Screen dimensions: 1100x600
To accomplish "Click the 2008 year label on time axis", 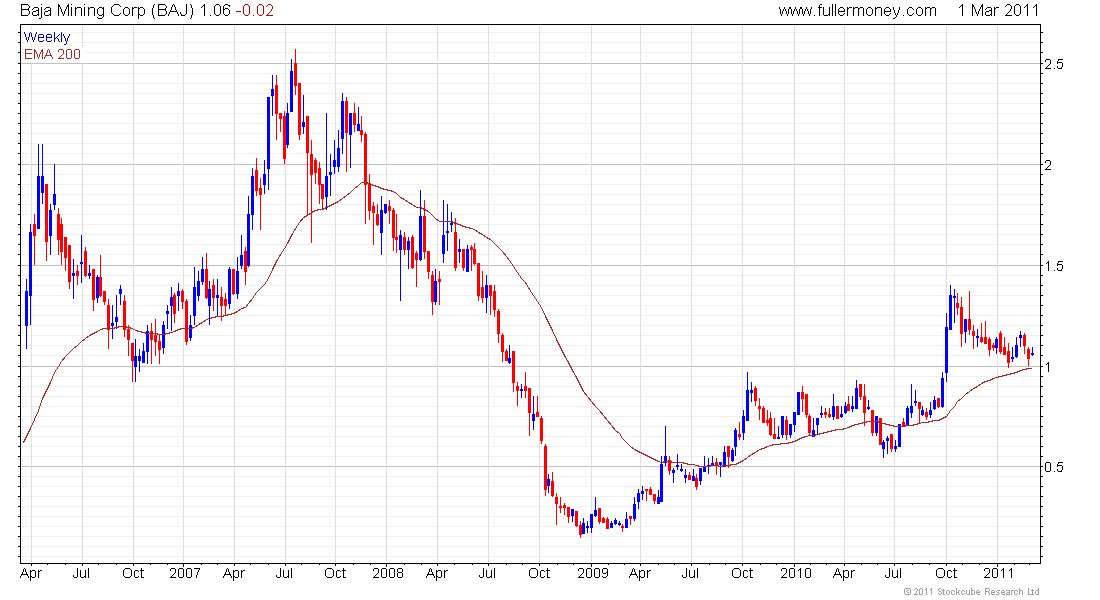I will point(388,573).
